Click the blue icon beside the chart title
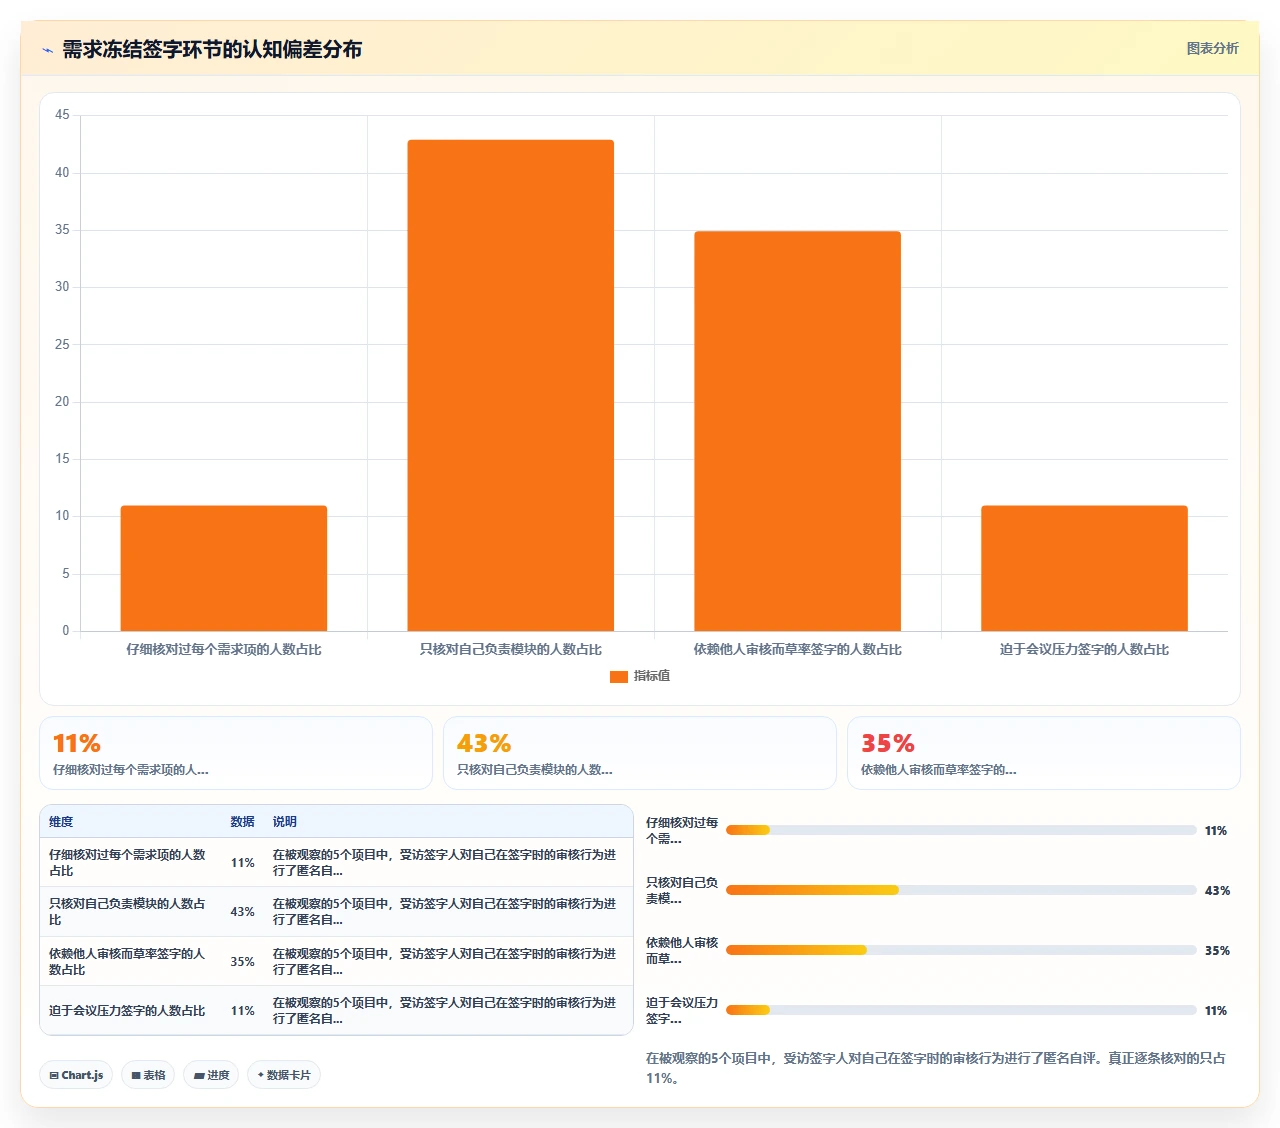 [47, 50]
